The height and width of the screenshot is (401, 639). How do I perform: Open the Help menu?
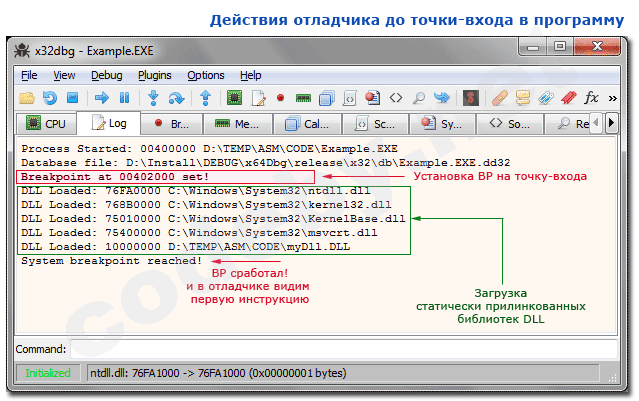[251, 75]
